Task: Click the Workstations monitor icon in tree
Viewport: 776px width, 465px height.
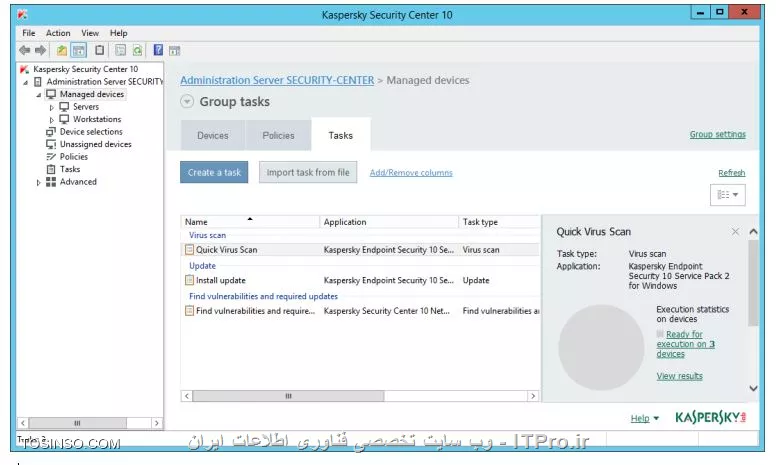Action: pyautogui.click(x=64, y=119)
